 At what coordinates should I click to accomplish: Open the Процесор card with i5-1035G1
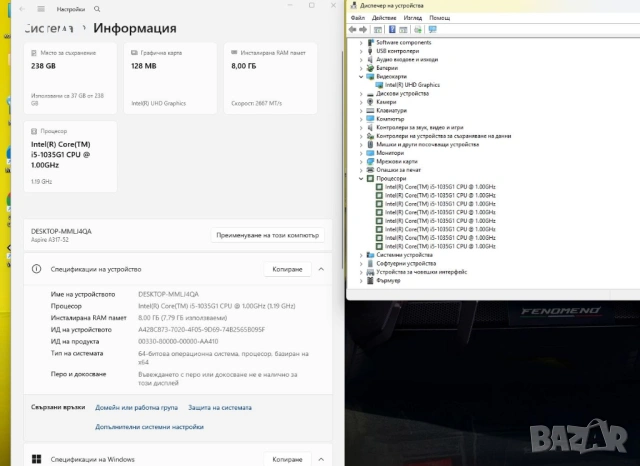70,157
